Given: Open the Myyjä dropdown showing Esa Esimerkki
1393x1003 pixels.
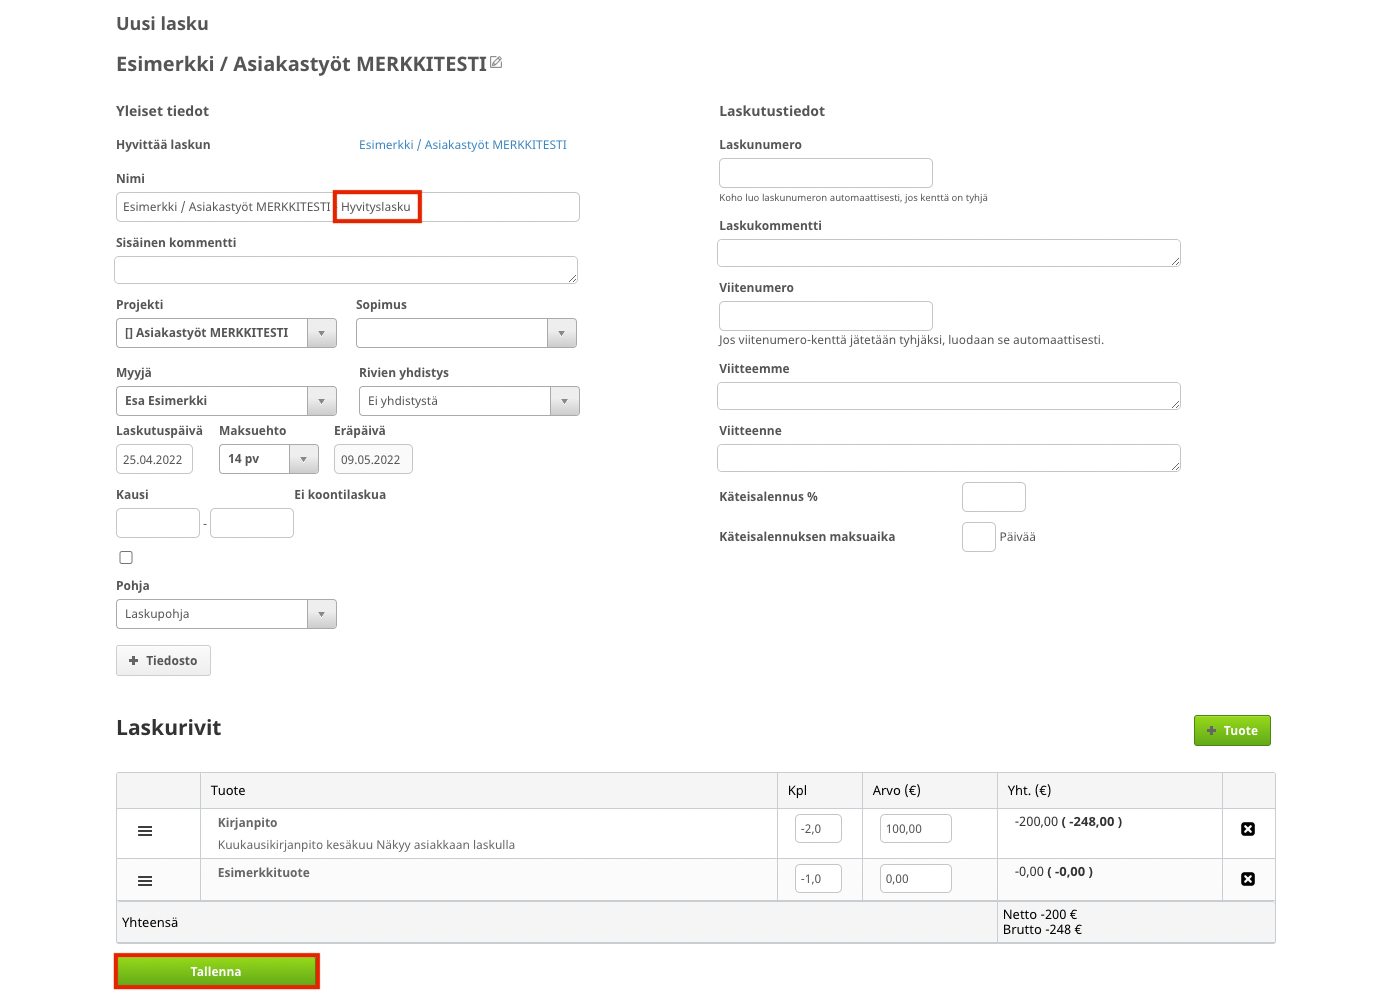Looking at the screenshot, I should [x=226, y=401].
